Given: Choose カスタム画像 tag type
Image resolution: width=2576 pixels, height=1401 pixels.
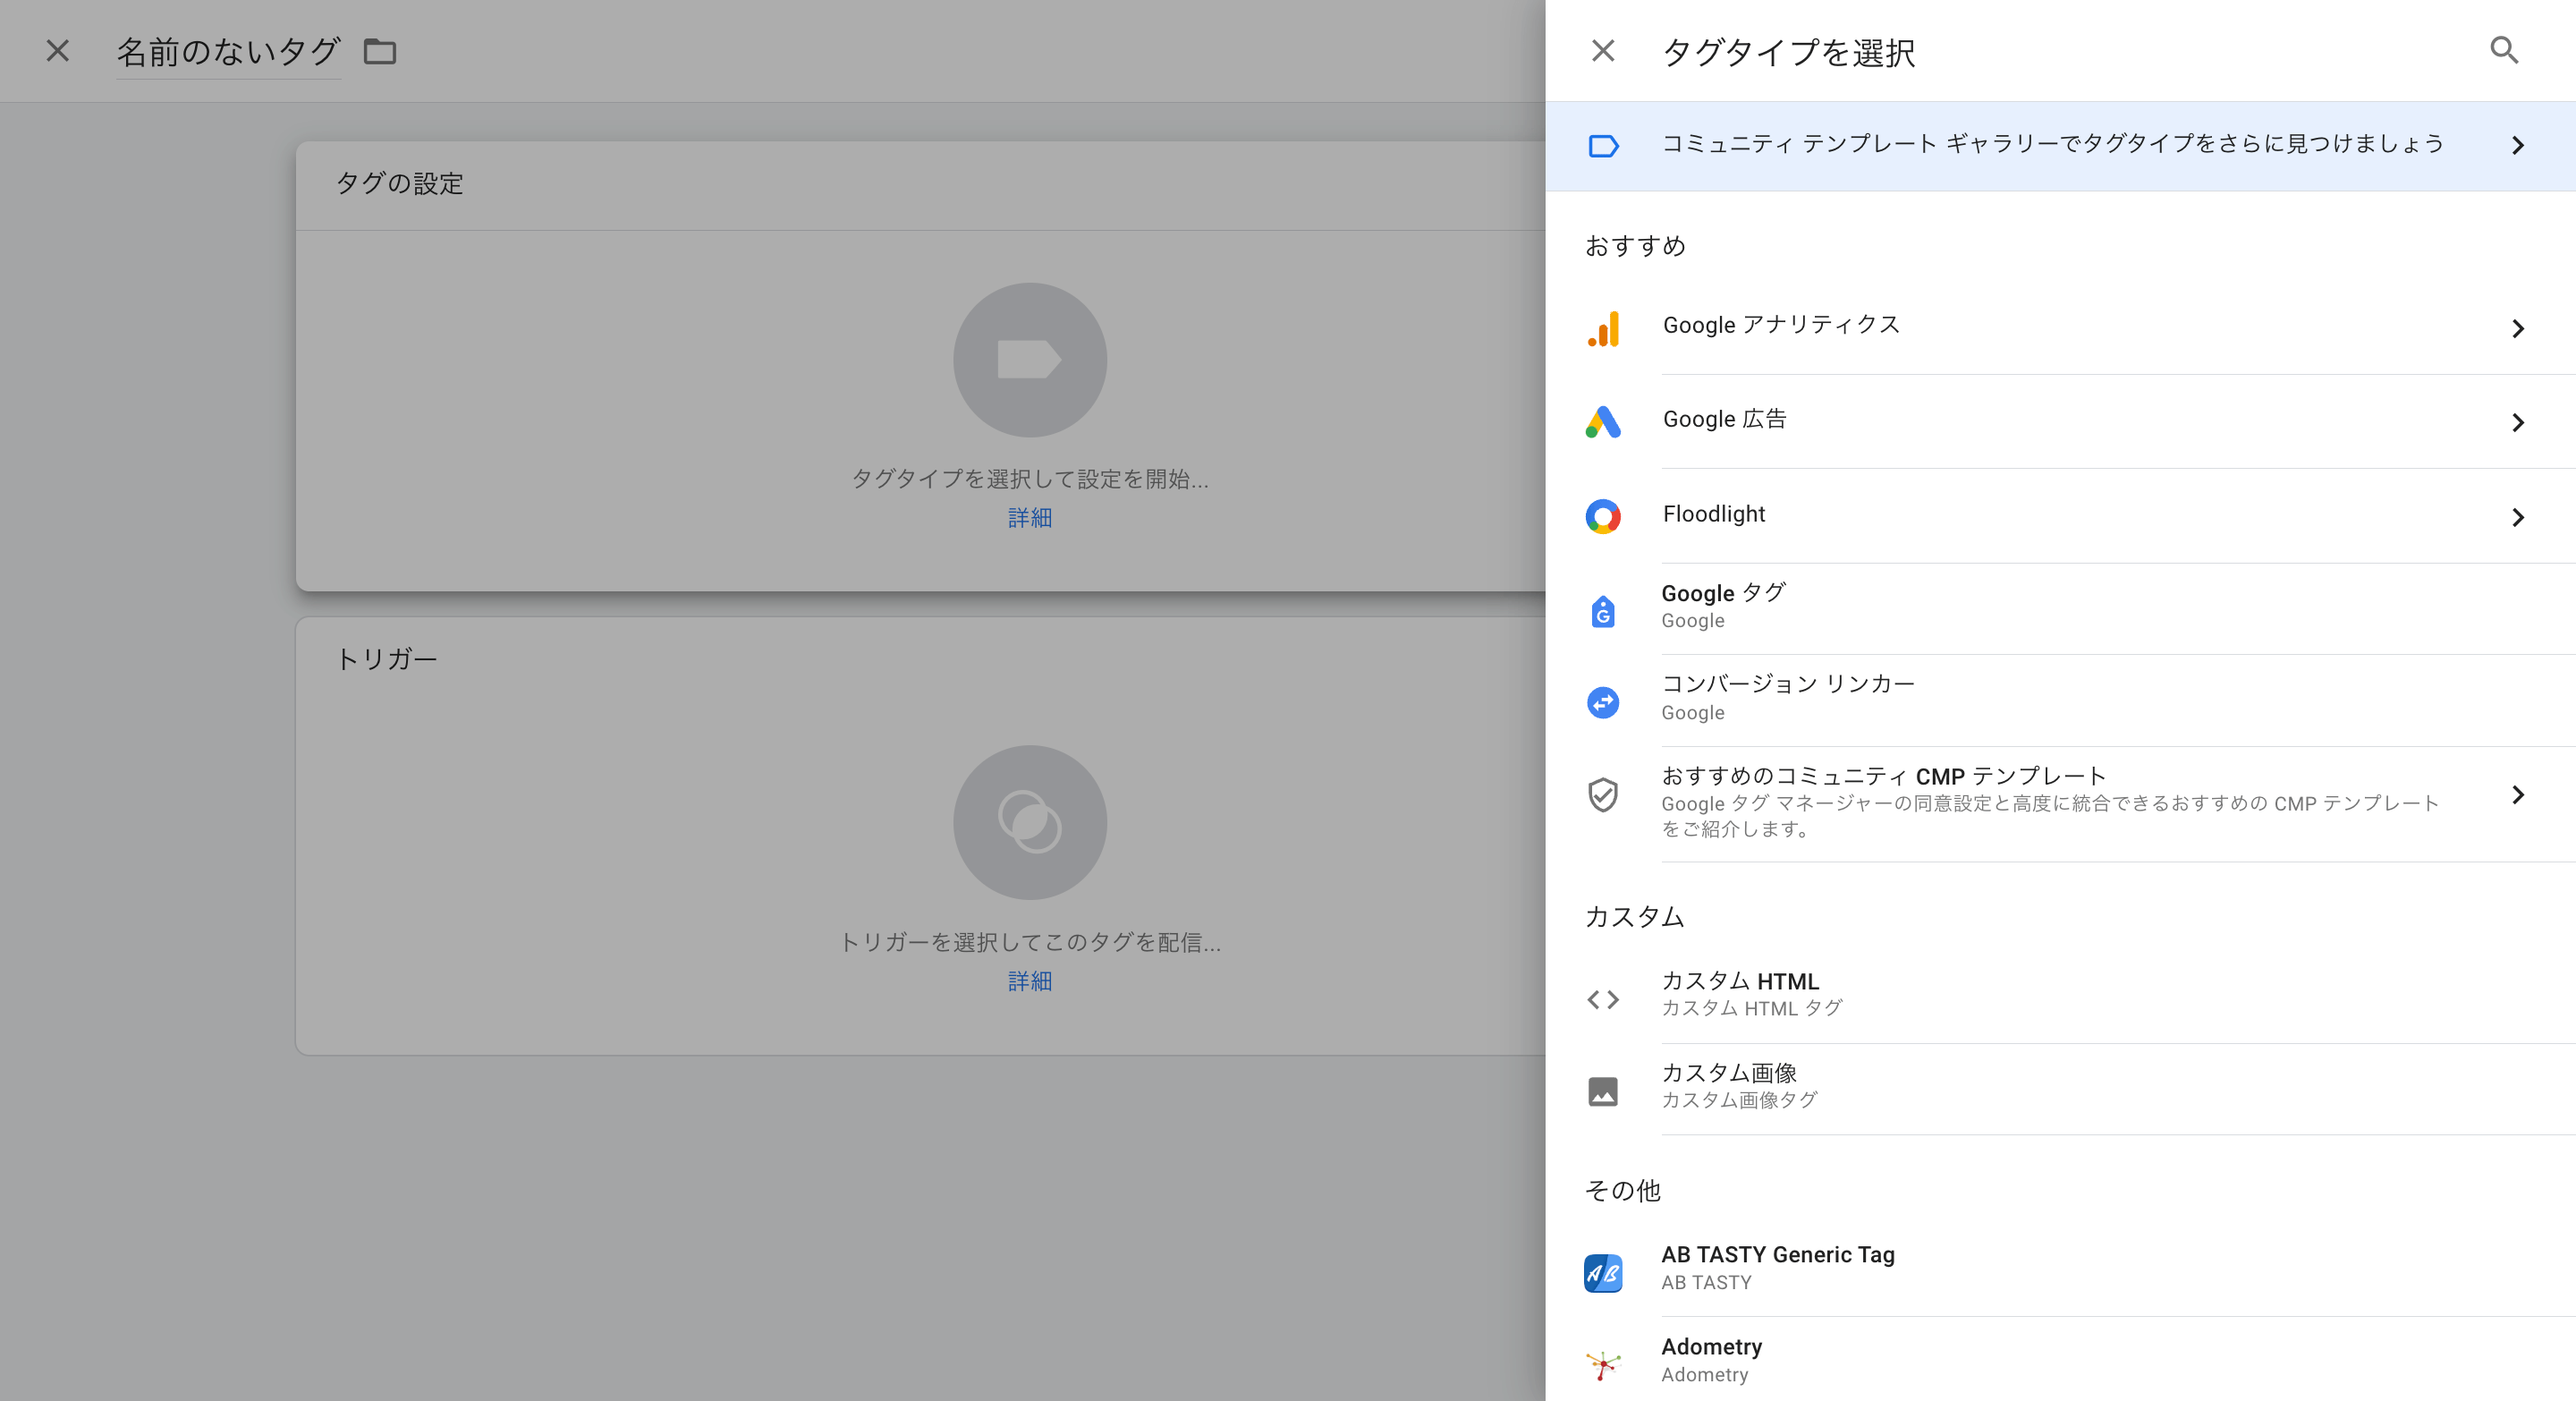Looking at the screenshot, I should pyautogui.click(x=2060, y=1088).
